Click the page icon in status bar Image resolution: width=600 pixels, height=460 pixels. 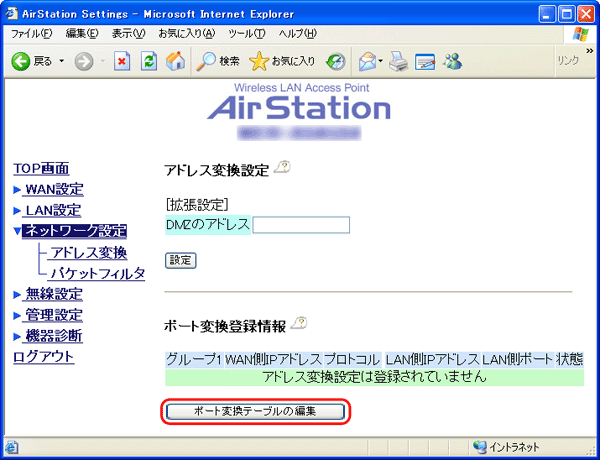pyautogui.click(x=11, y=447)
